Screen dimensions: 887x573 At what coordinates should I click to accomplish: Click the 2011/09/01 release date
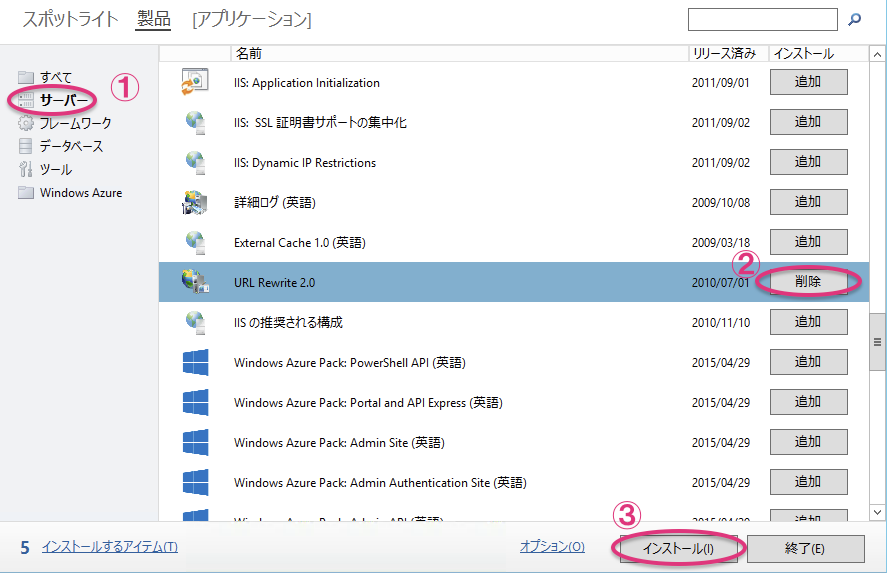click(x=721, y=83)
